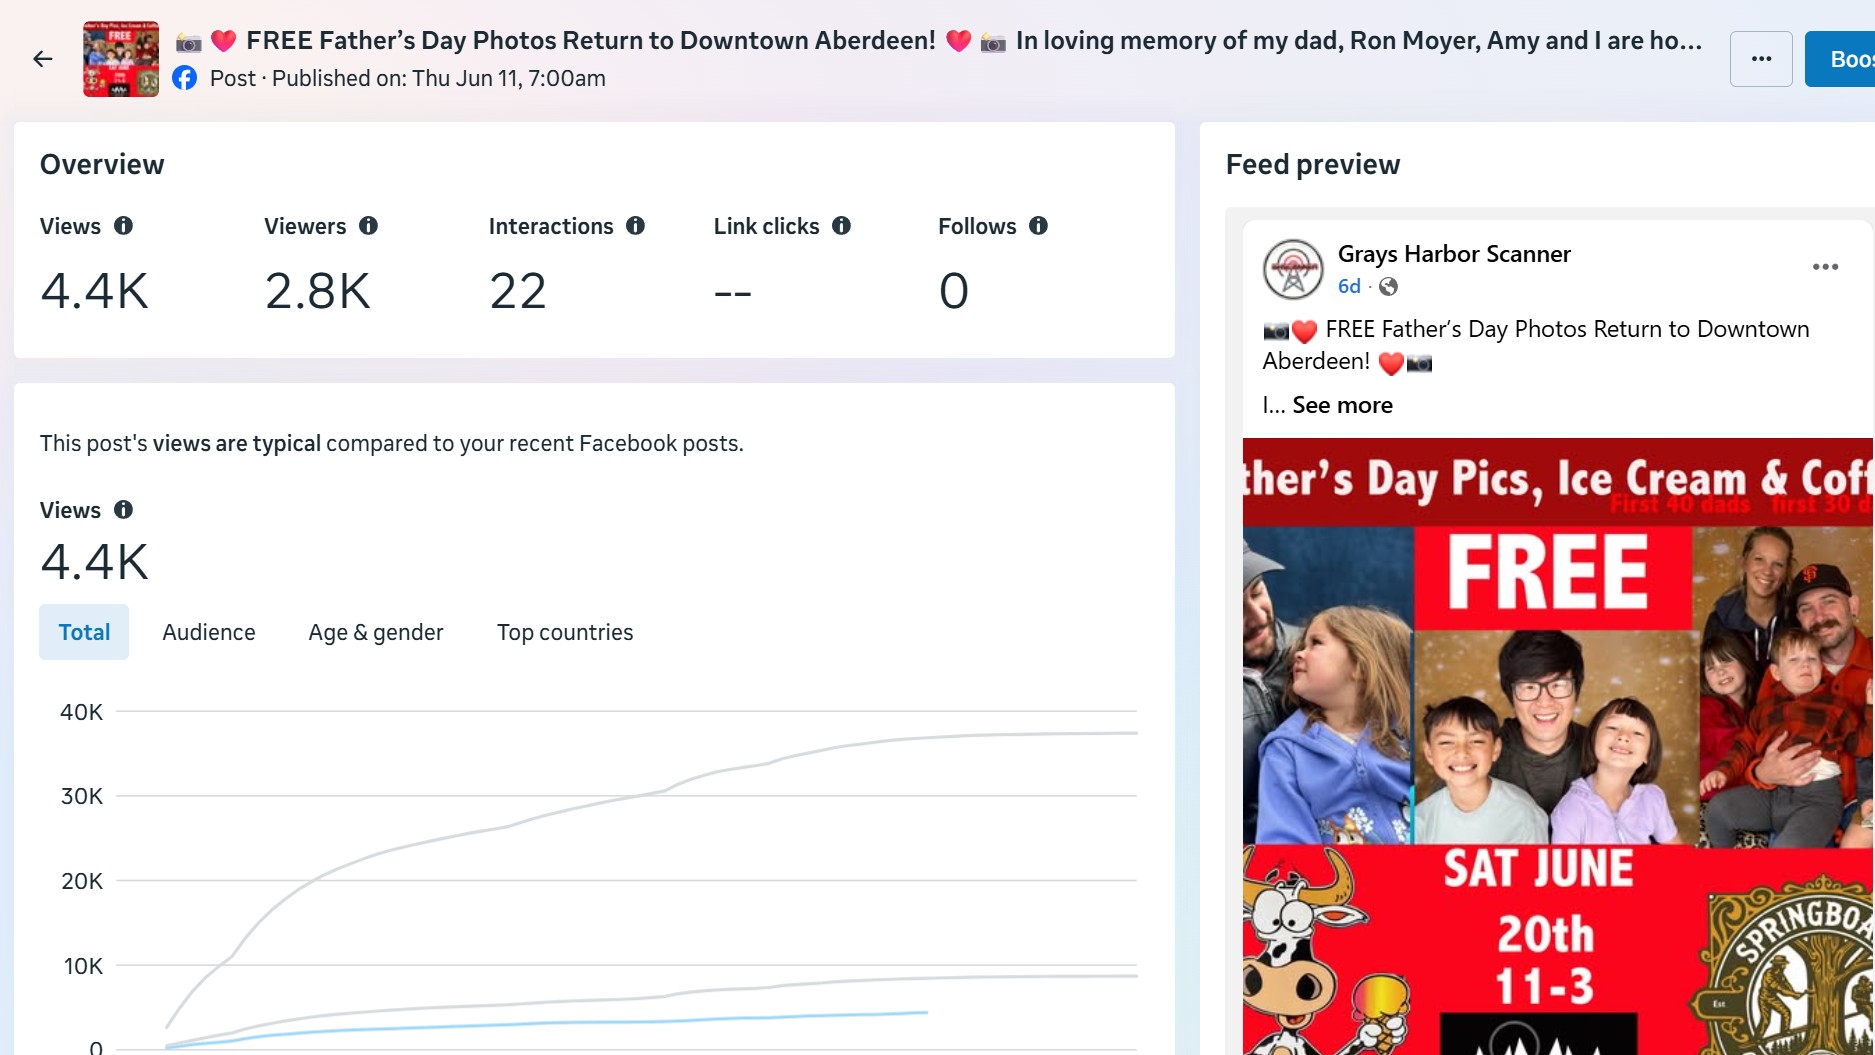1875x1055 pixels.
Task: Switch to the Audience tab
Action: click(x=209, y=632)
